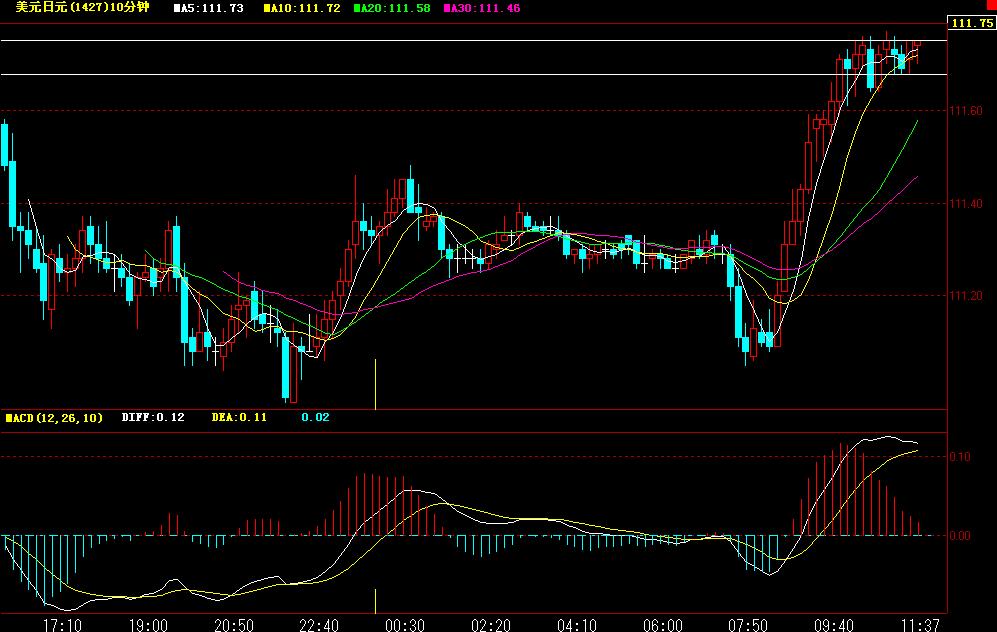Click the 0.00 MACD axis label
Screen dimensions: 997x632
click(x=960, y=536)
